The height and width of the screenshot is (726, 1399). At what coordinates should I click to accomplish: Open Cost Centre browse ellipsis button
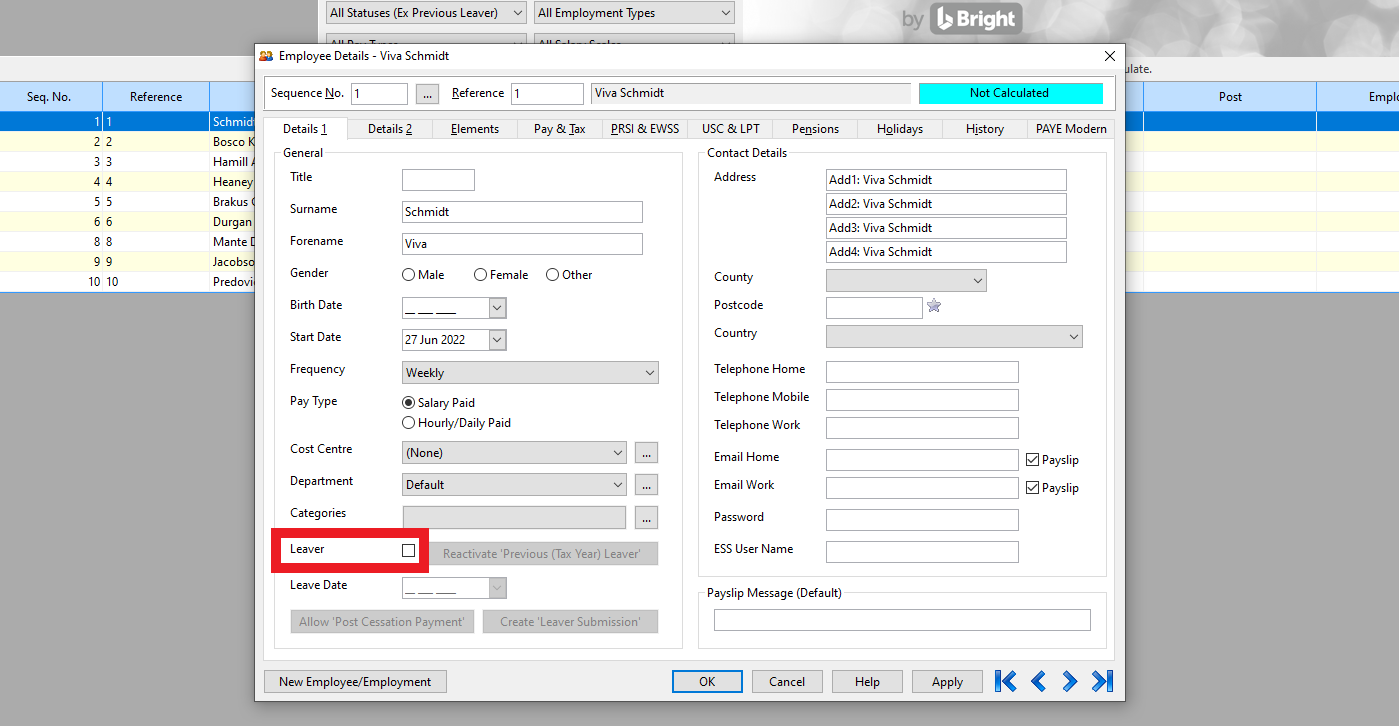(647, 453)
